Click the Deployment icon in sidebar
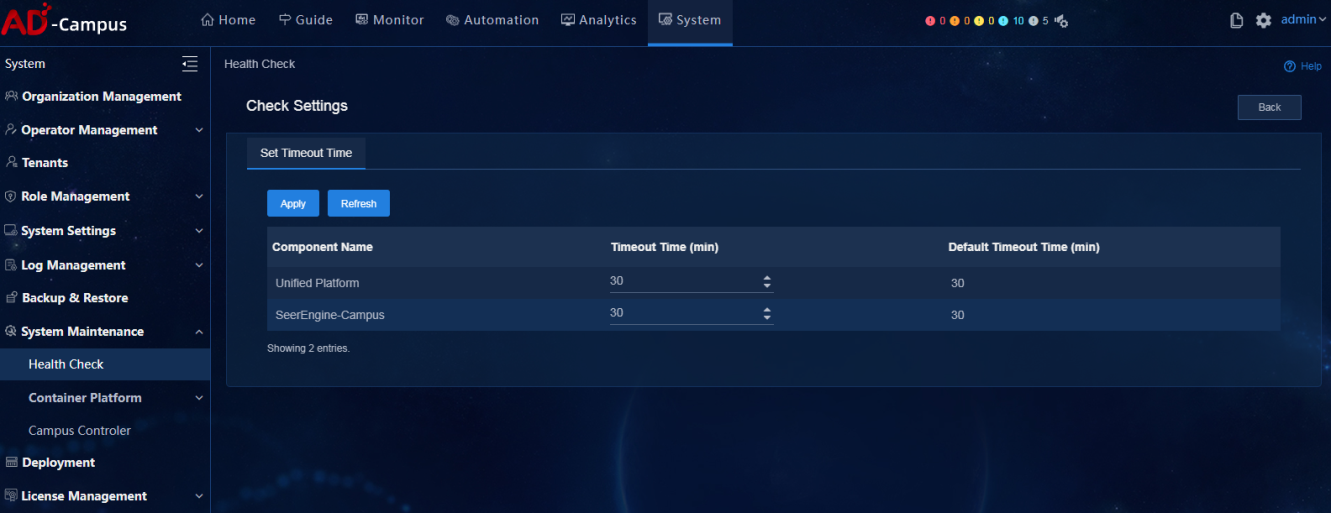The image size is (1331, 513). point(12,462)
